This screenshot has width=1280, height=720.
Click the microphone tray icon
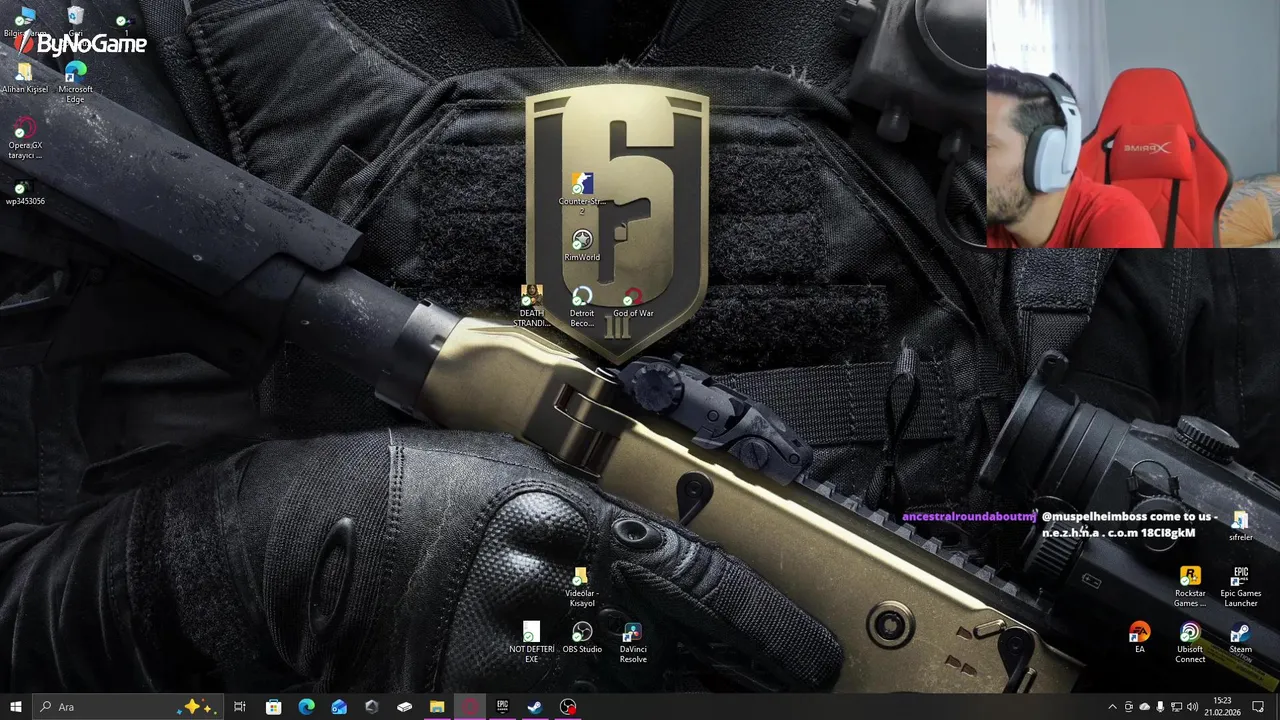point(1160,707)
